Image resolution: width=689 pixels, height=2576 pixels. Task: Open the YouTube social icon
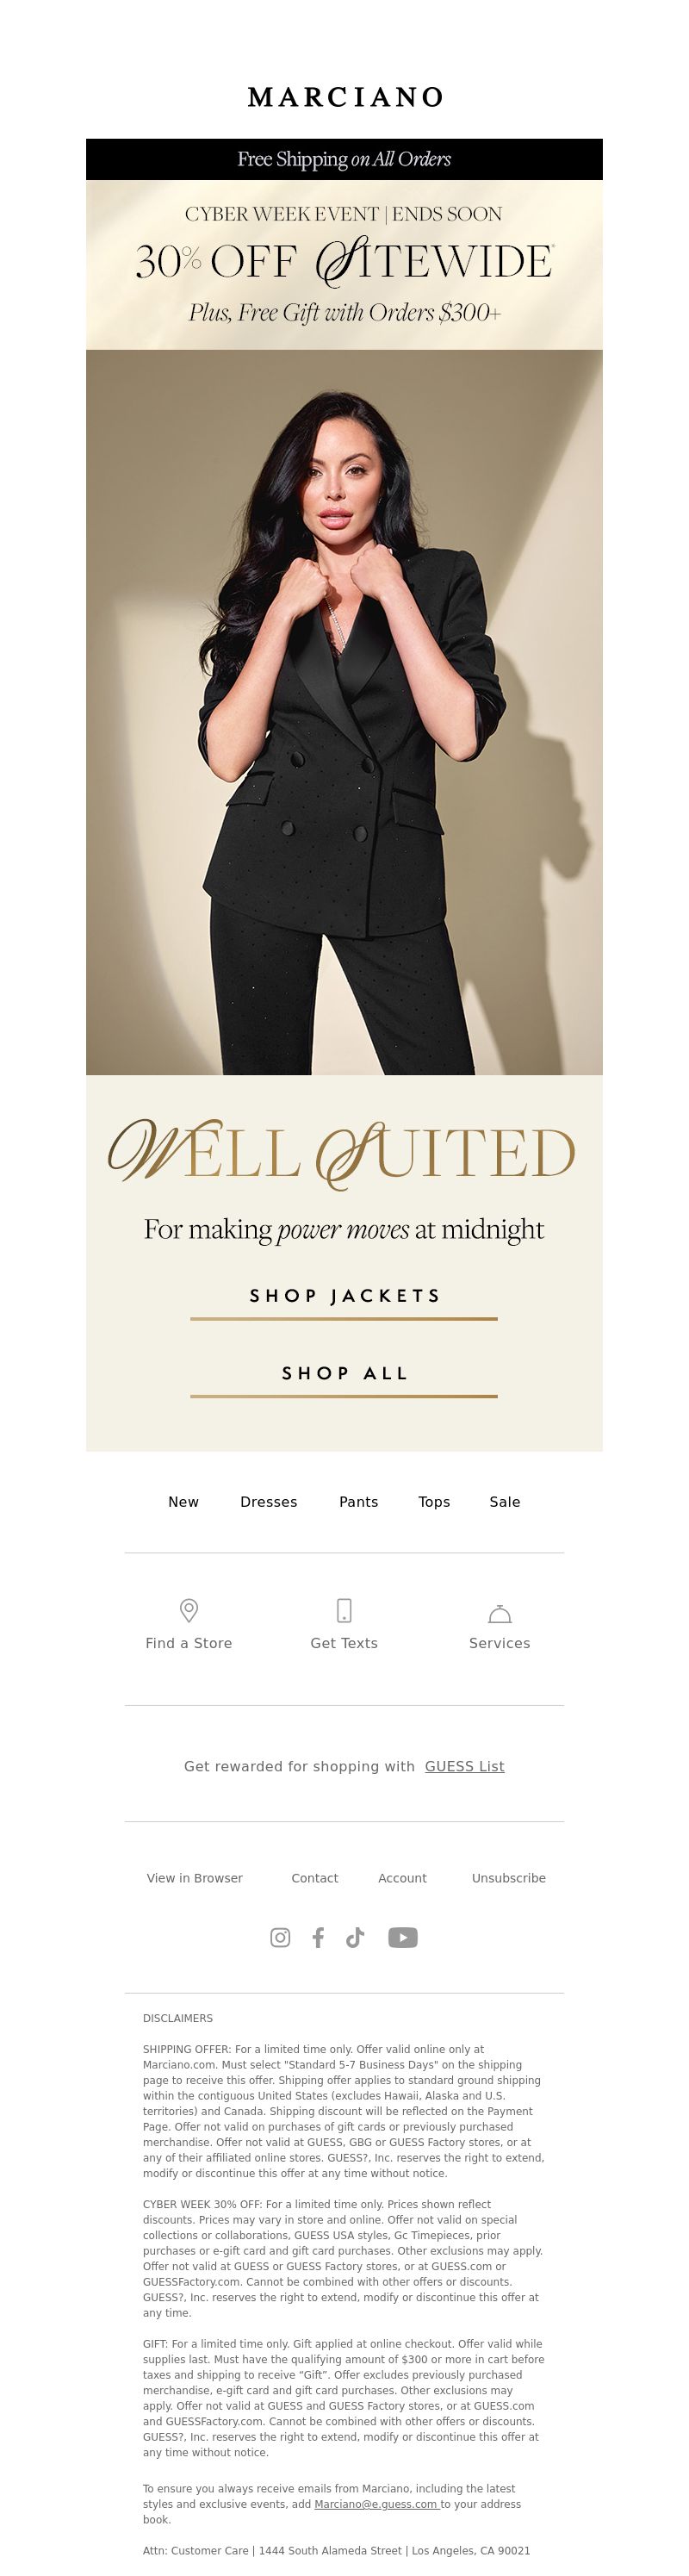coord(402,1937)
